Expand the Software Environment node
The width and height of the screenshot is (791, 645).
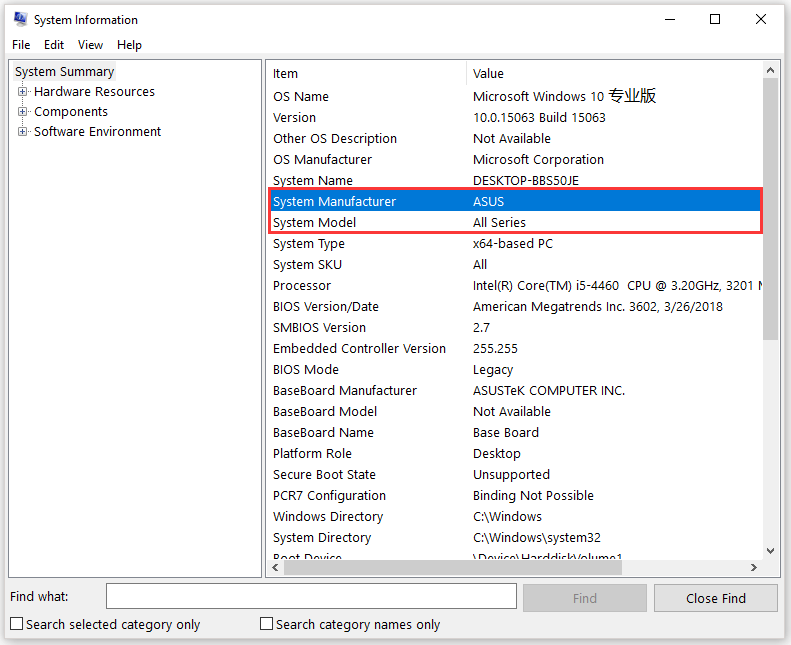pyautogui.click(x=22, y=132)
